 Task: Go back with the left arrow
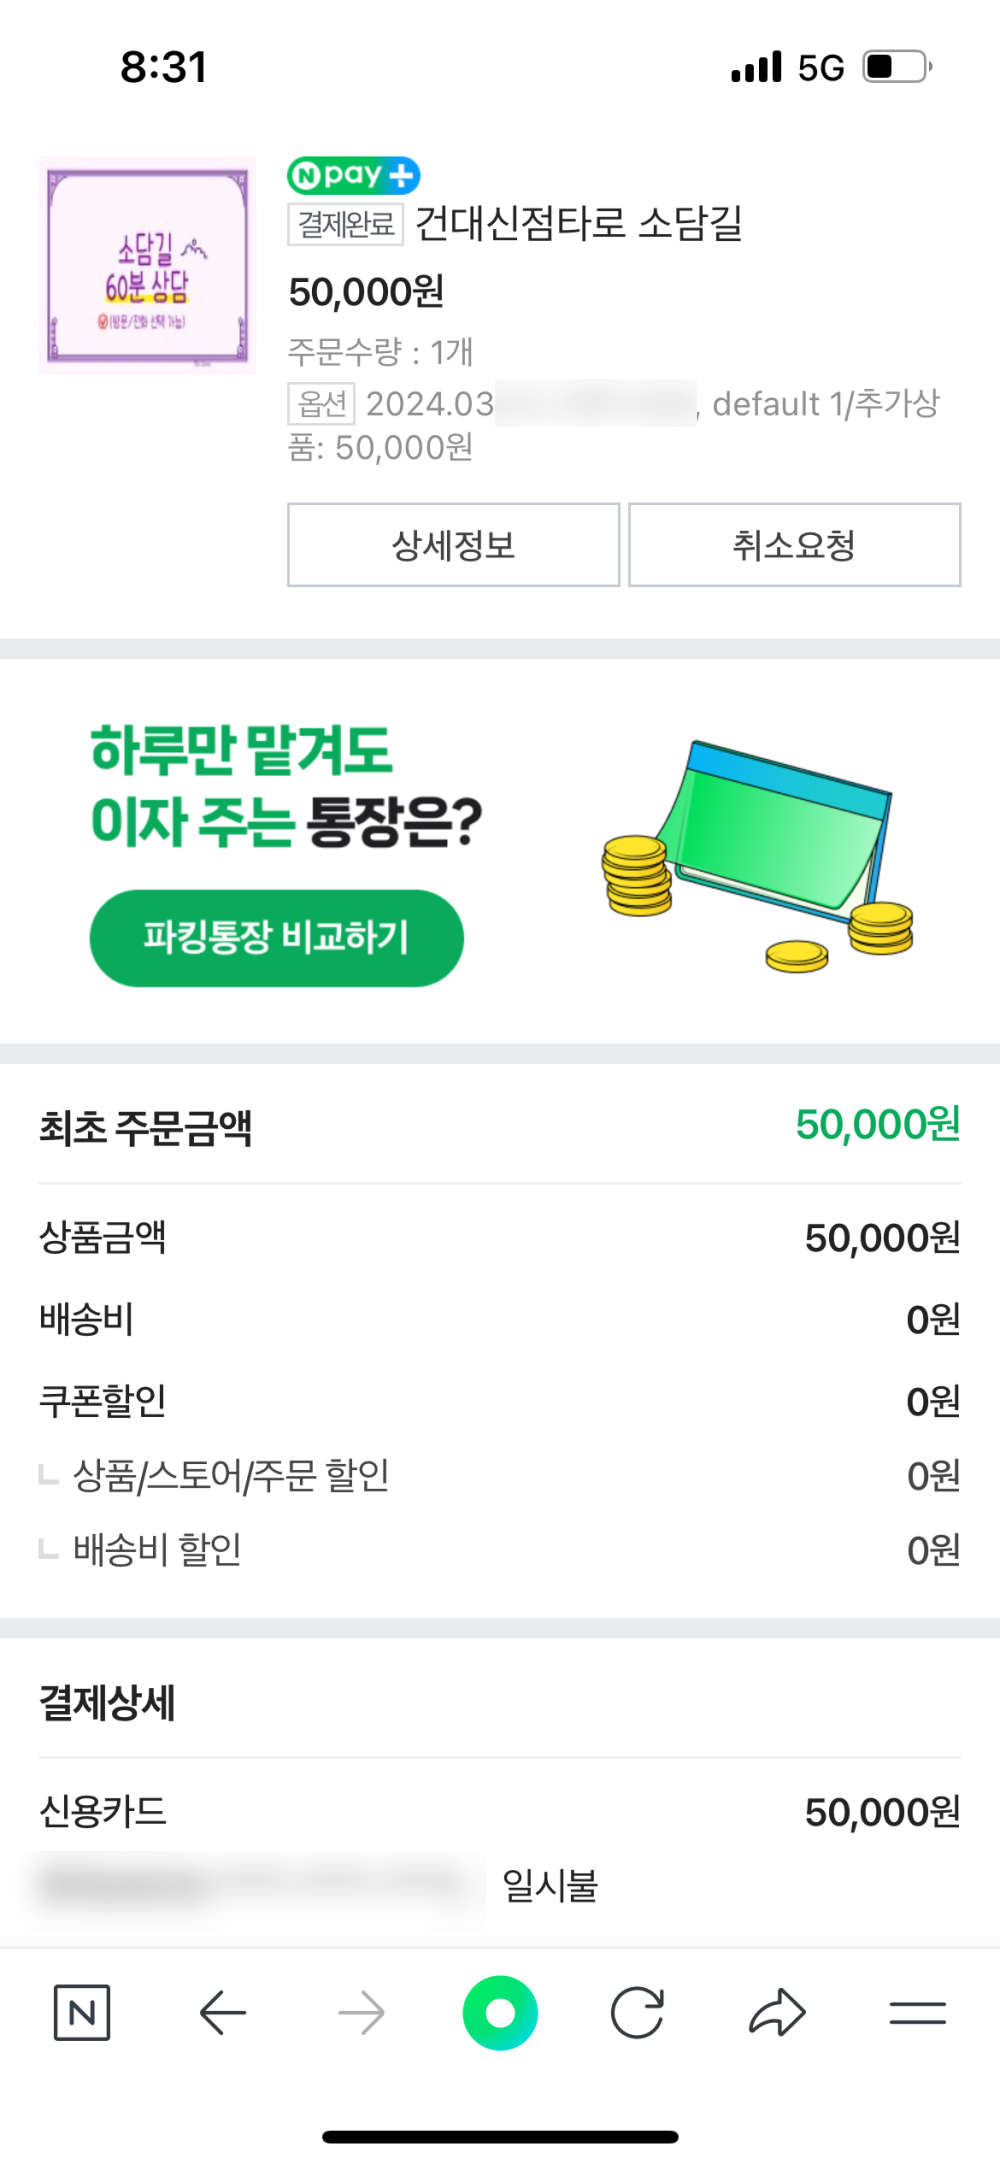(x=222, y=2012)
